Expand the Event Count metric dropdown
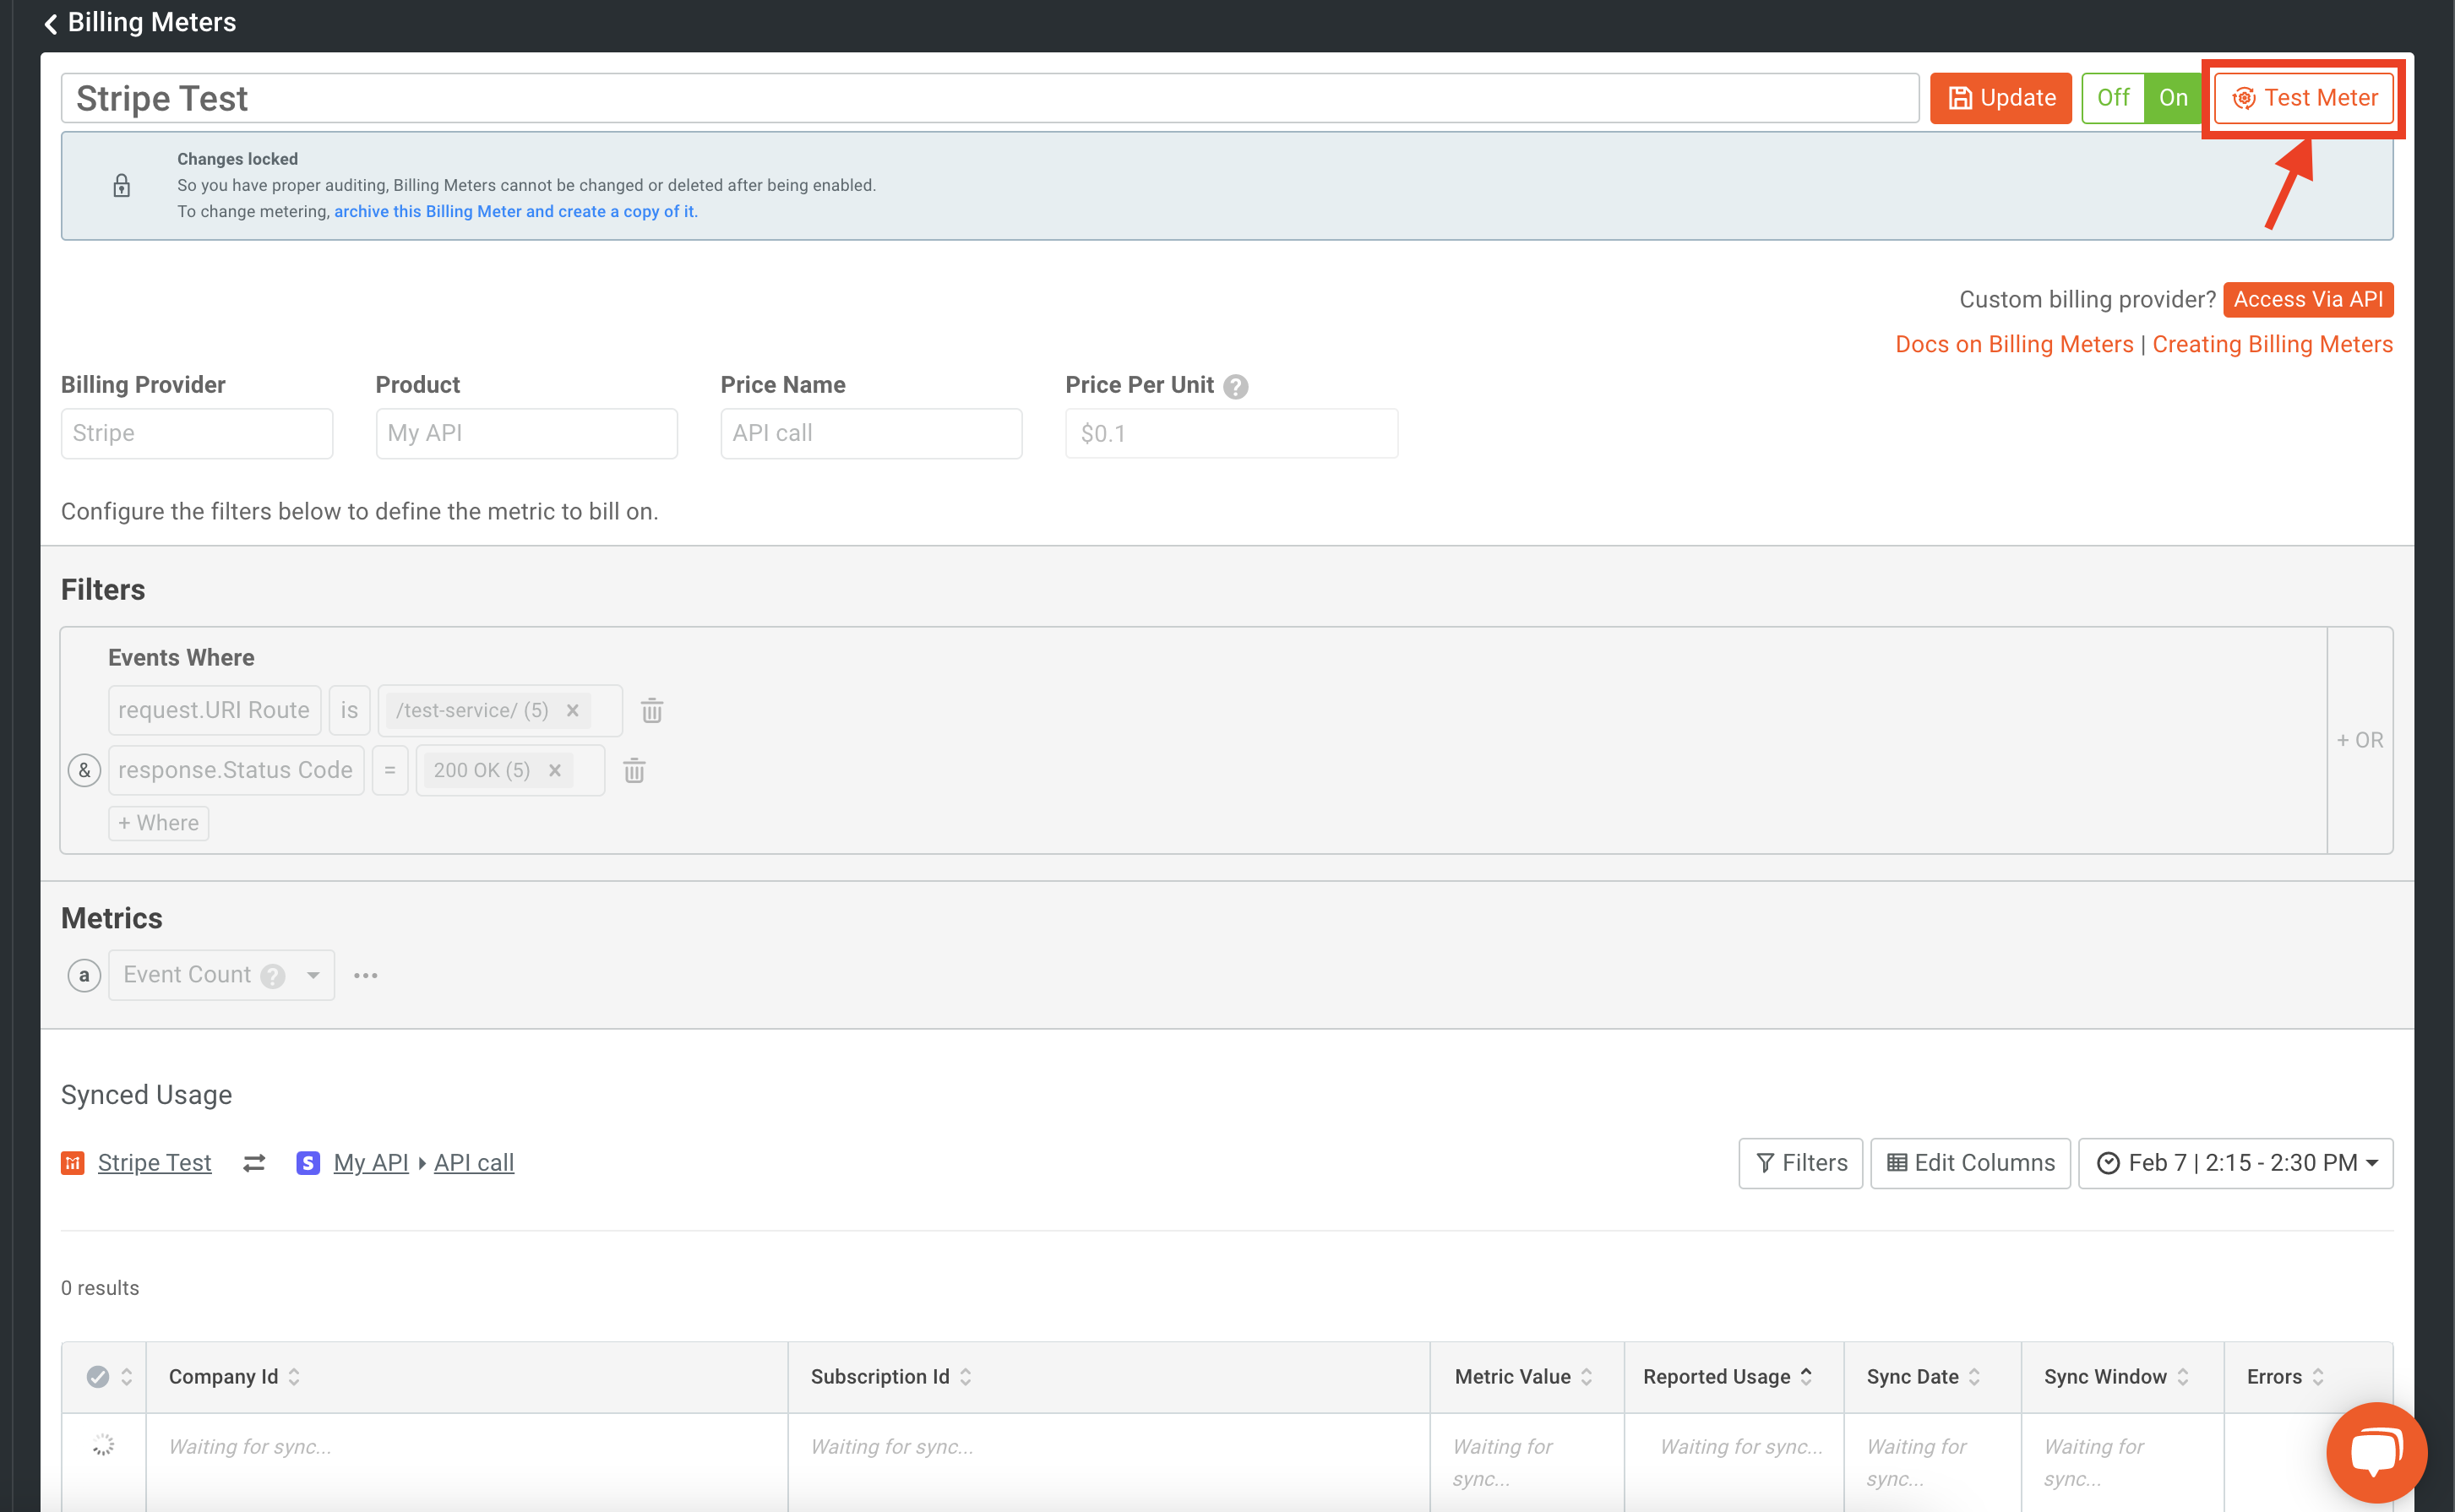This screenshot has width=2455, height=1512. point(313,975)
